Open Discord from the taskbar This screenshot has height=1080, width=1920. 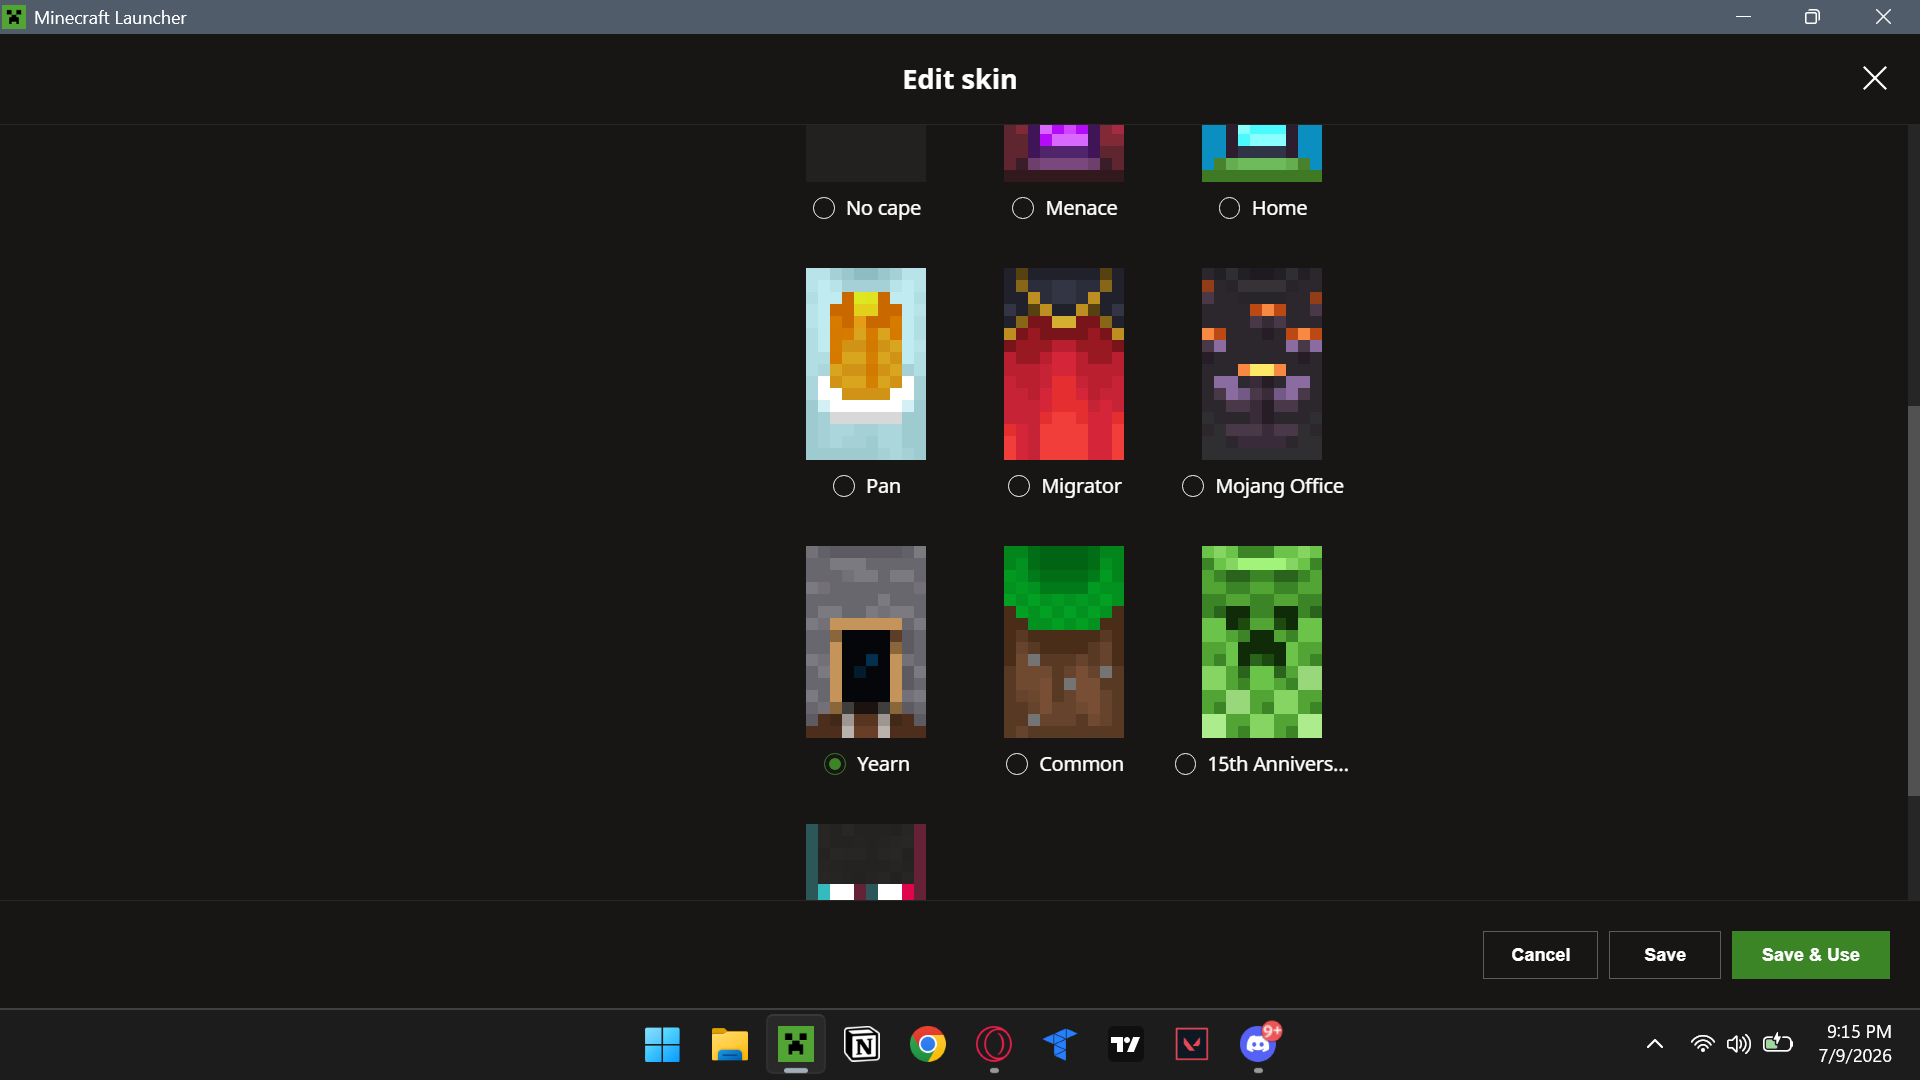[1258, 1045]
